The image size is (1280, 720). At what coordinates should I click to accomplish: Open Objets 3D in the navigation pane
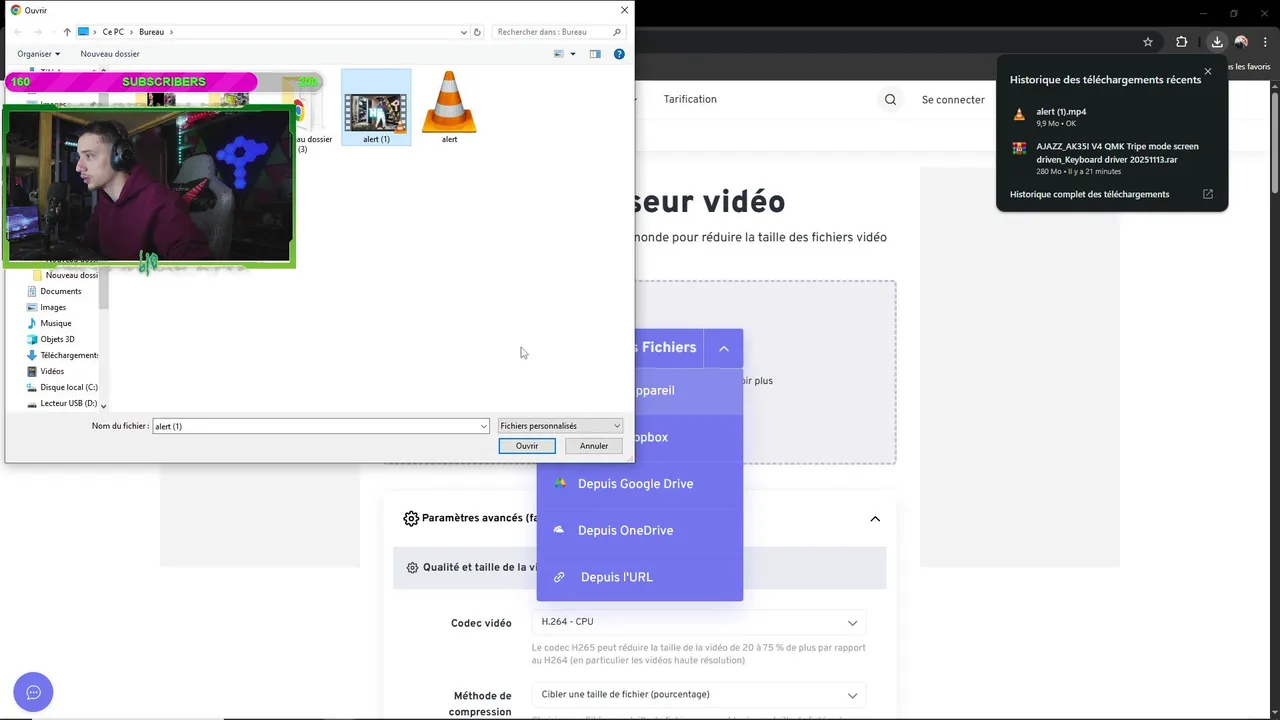click(x=57, y=339)
